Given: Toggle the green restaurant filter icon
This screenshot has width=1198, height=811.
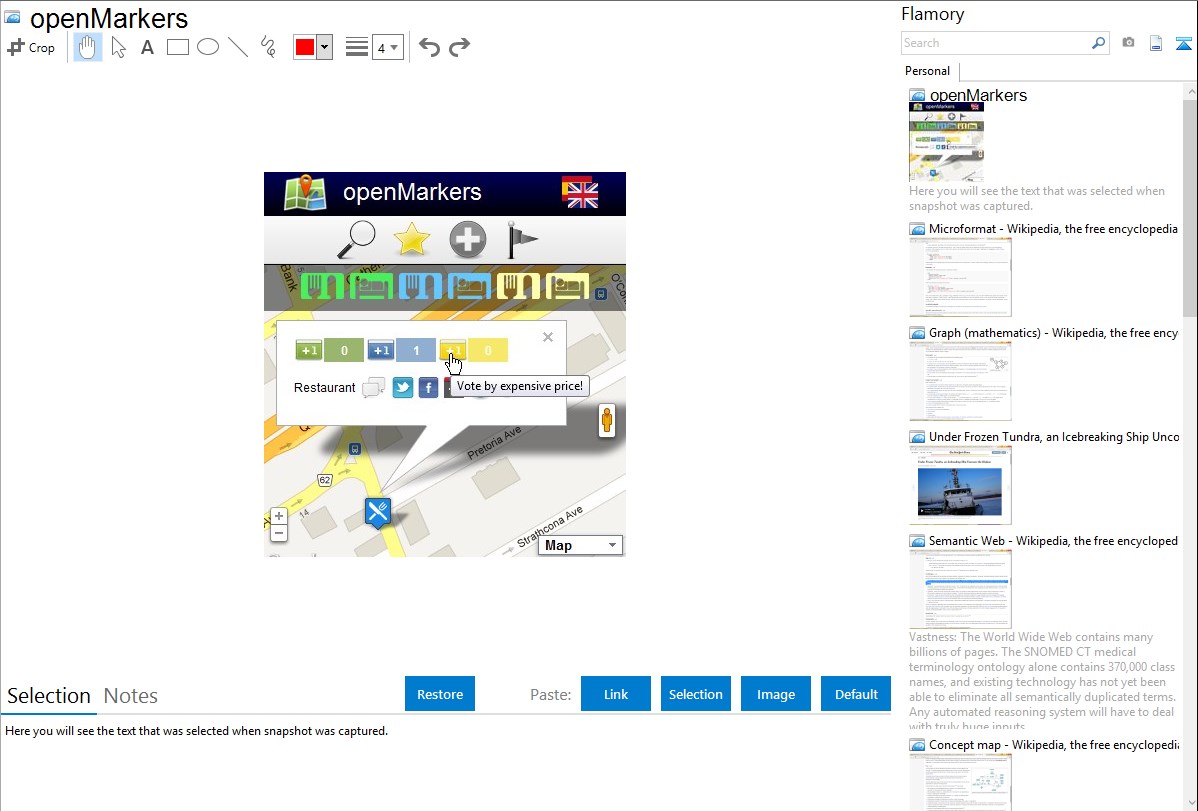Looking at the screenshot, I should (322, 286).
